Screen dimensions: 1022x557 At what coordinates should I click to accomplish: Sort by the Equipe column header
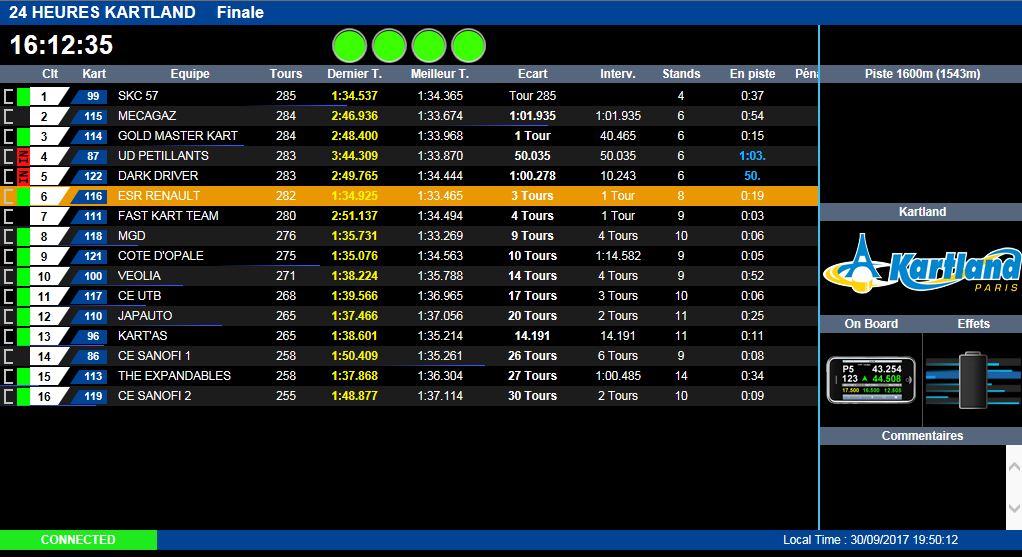pos(190,74)
